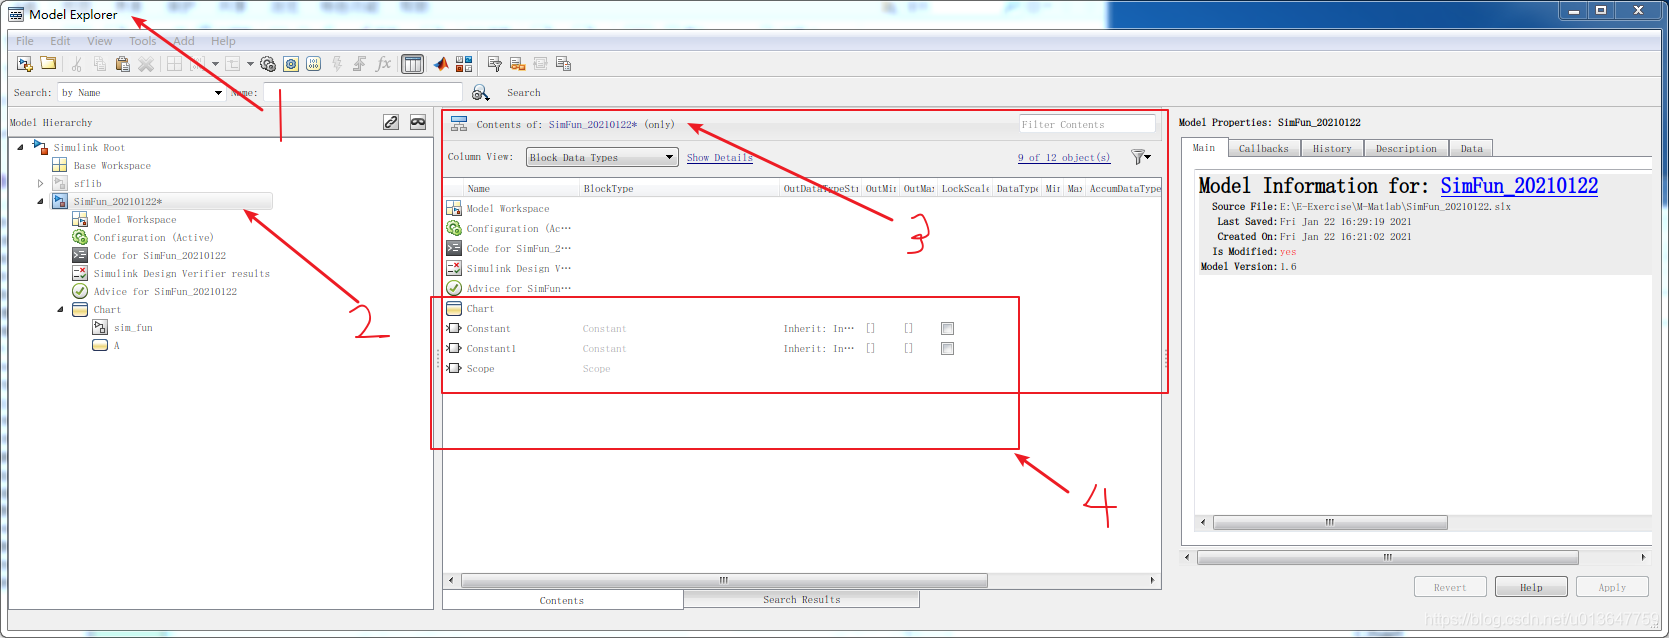This screenshot has width=1669, height=638.
Task: Click the row filter options toolbar icon
Action: pyautogui.click(x=494, y=64)
